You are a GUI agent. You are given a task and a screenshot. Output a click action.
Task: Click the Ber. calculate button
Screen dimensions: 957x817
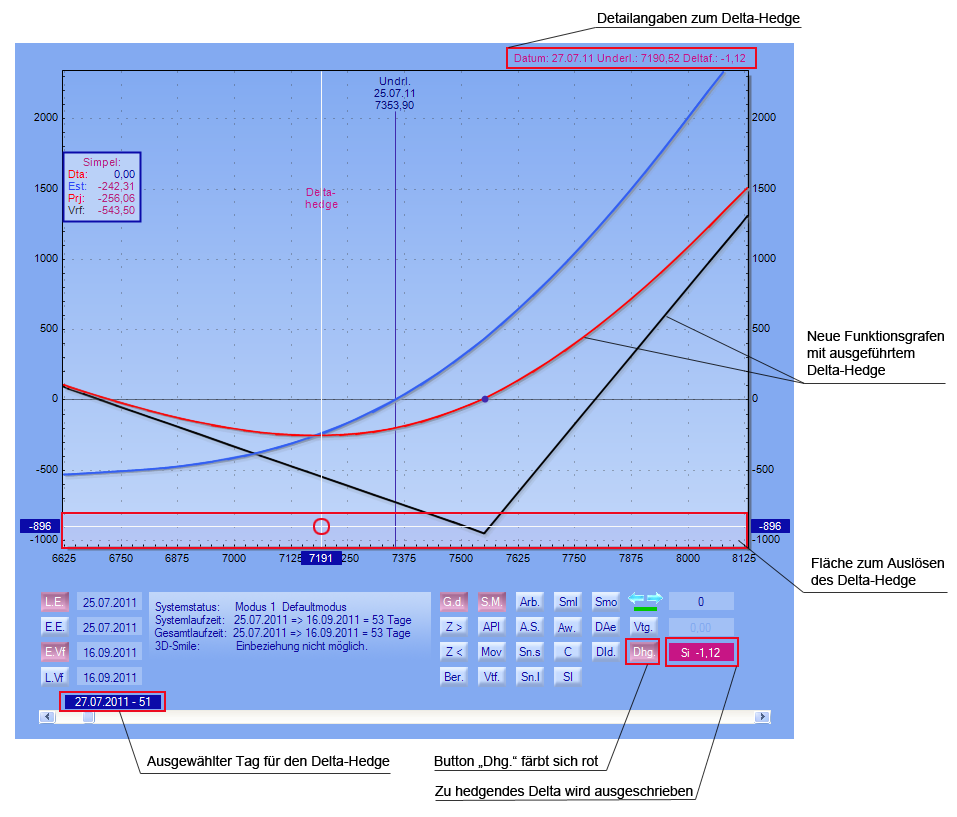454,677
